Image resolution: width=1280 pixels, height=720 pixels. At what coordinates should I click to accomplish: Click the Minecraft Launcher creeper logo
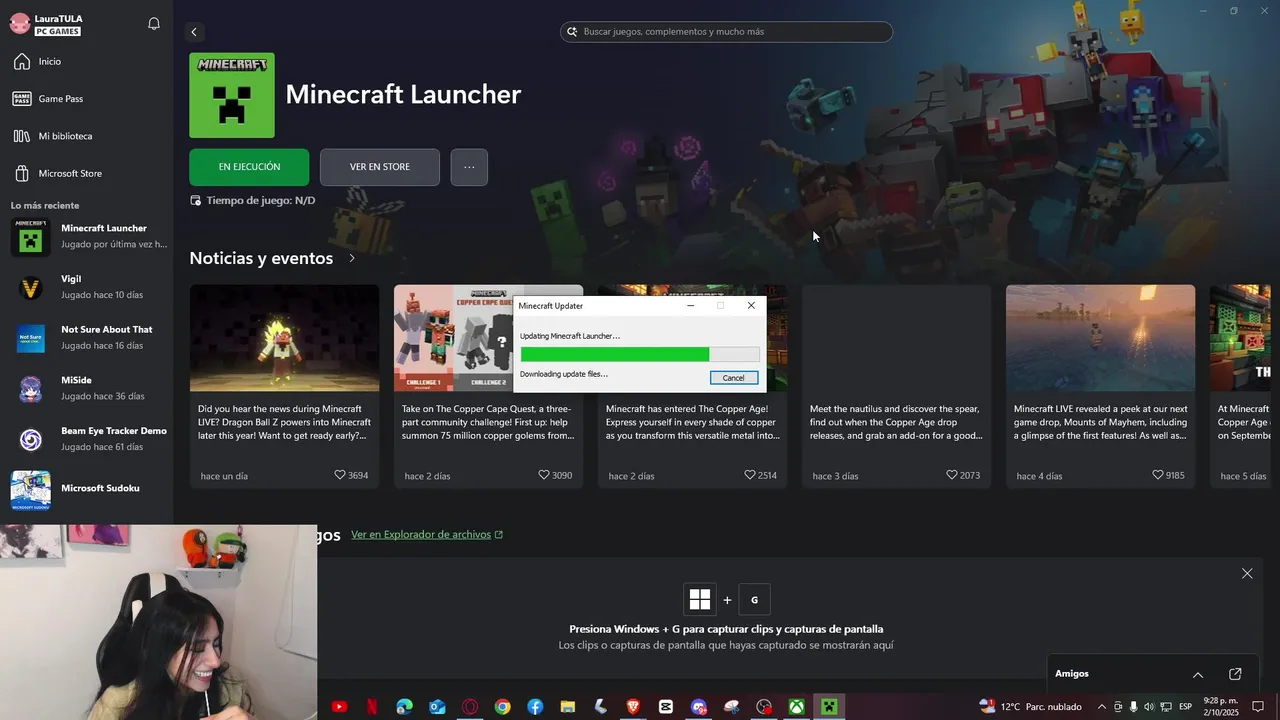click(232, 96)
